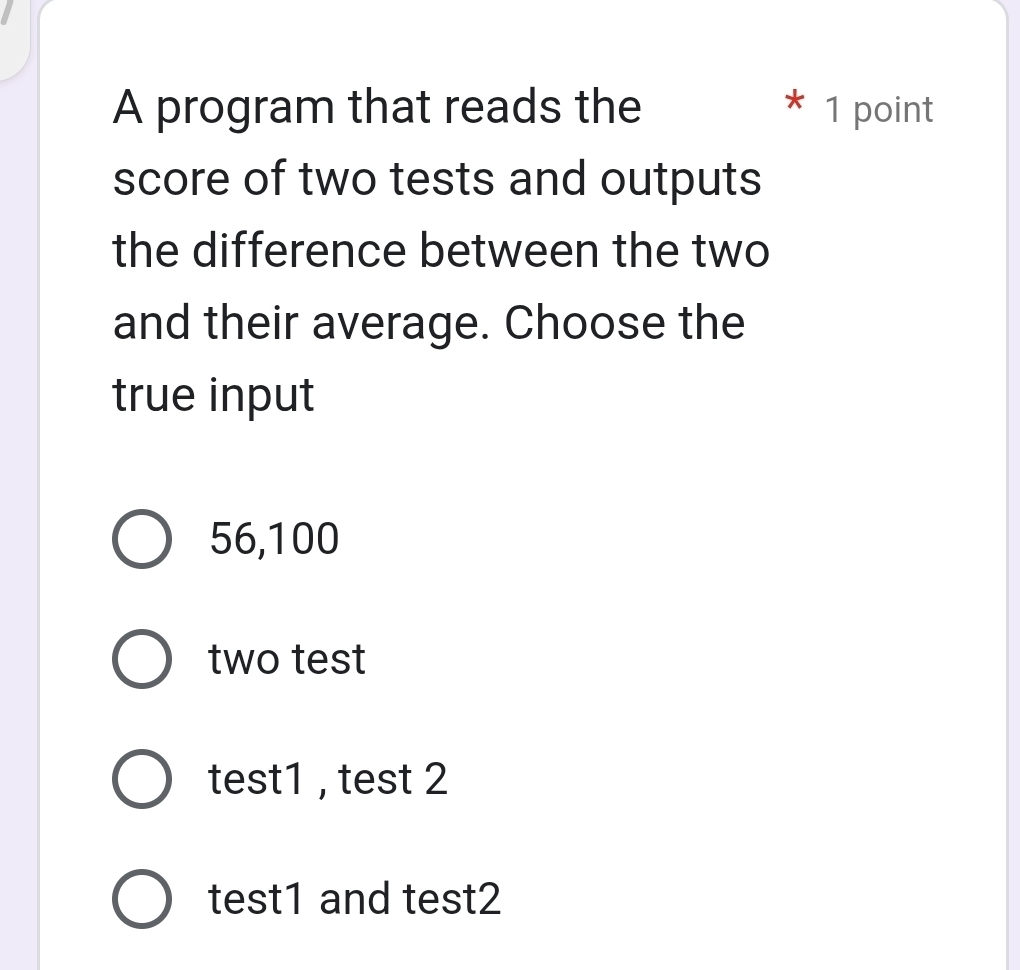The width and height of the screenshot is (1020, 970).
Task: Click the word "average" in the question
Action: (x=392, y=322)
